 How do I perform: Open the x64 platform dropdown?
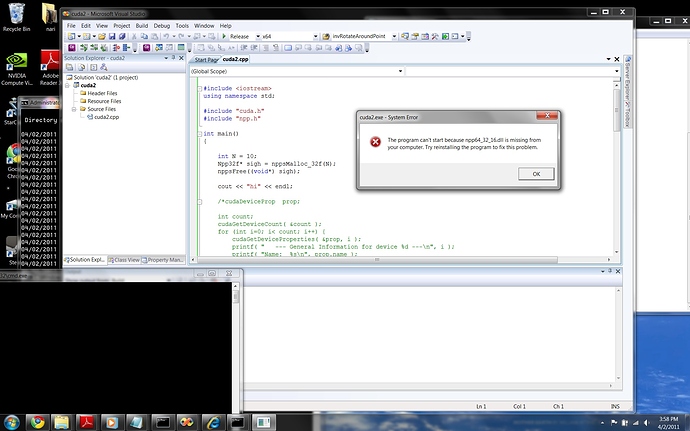[315, 37]
